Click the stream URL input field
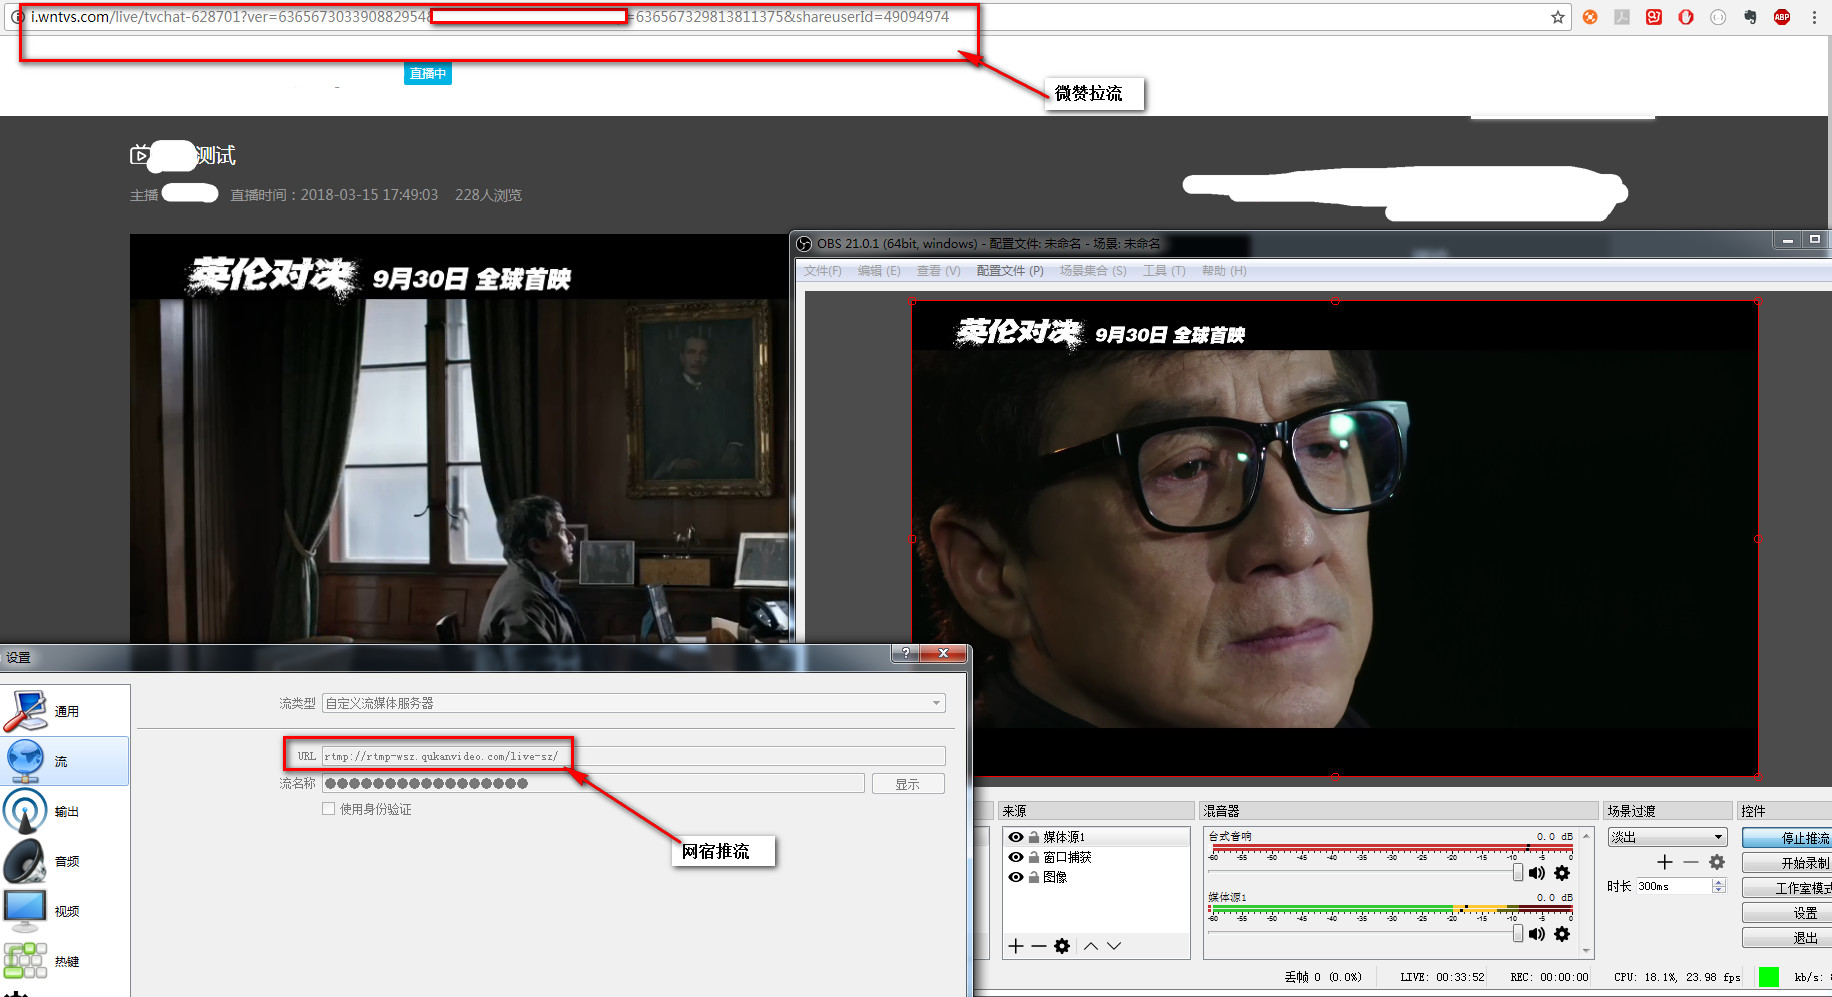 coord(634,756)
